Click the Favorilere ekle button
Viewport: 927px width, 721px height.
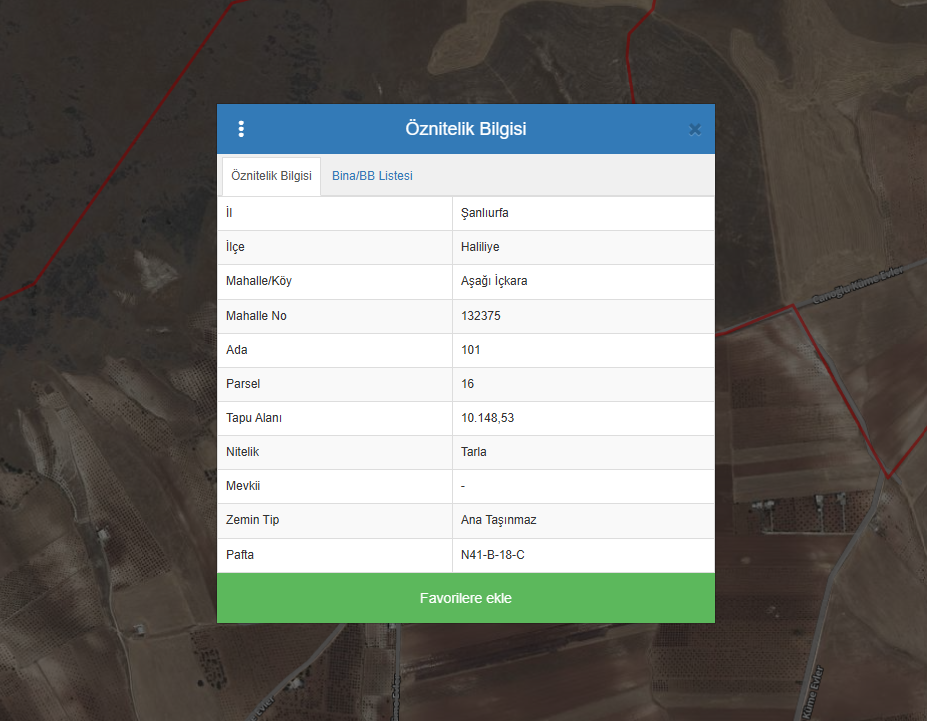pyautogui.click(x=465, y=598)
